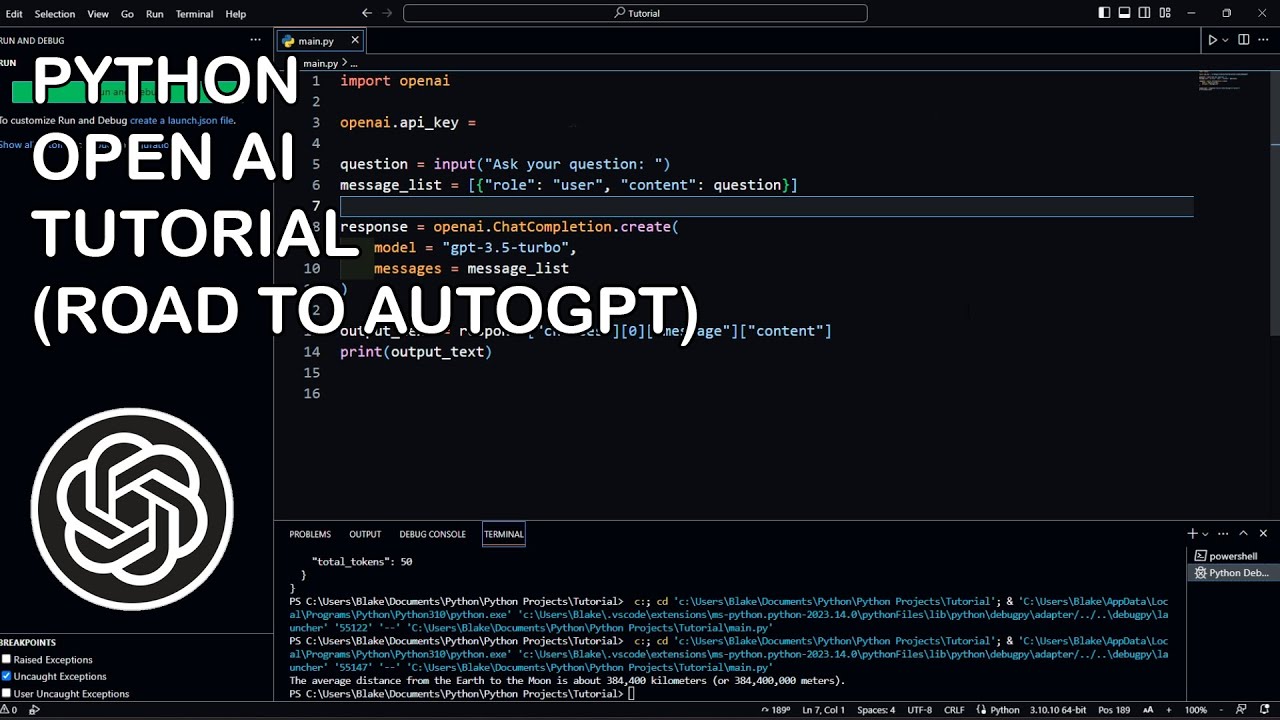Open terminal panel ellipsis actions
Screen dimensions: 1280x720
click(x=1223, y=534)
